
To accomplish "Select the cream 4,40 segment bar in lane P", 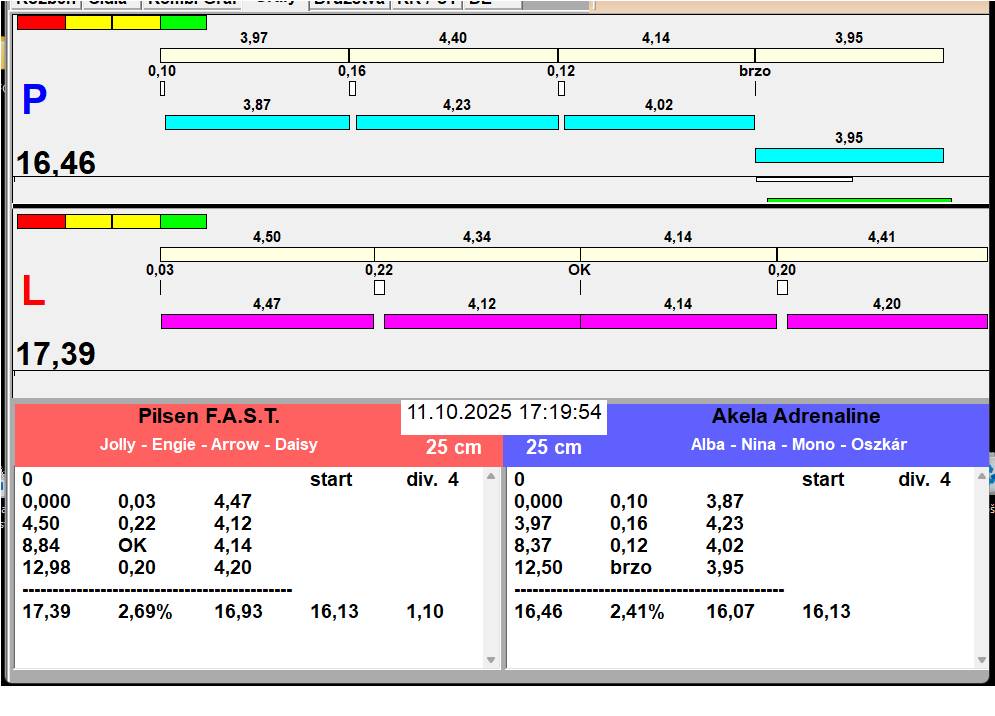I will [x=453, y=56].
